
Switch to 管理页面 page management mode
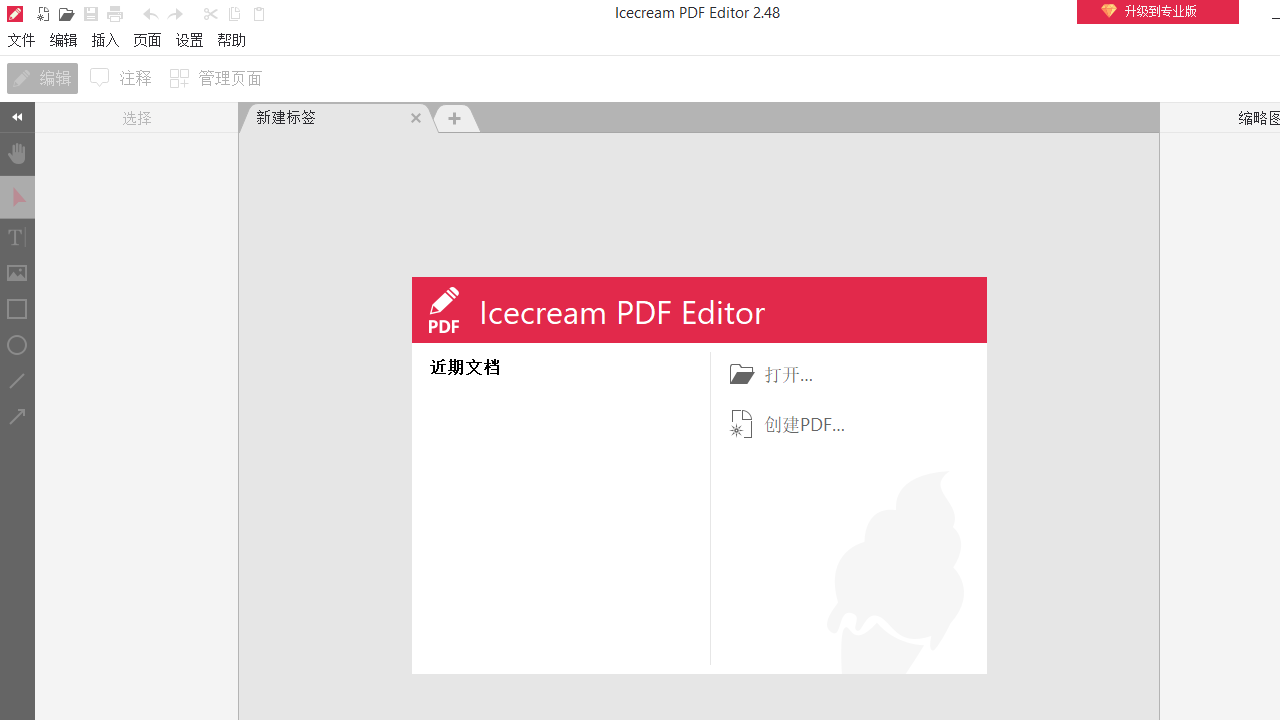click(215, 78)
